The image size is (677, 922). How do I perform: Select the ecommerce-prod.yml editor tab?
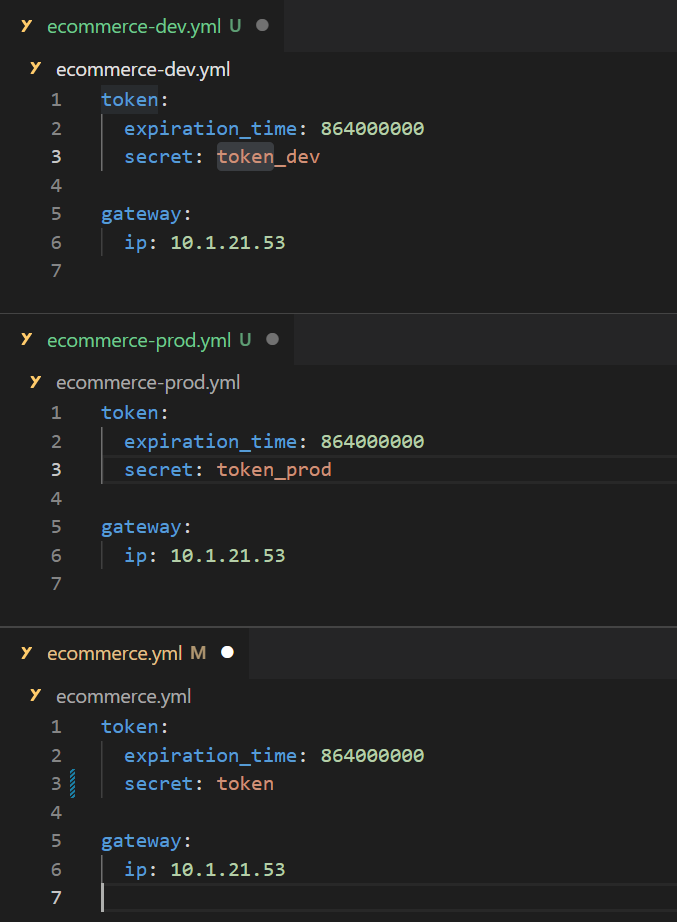146,340
